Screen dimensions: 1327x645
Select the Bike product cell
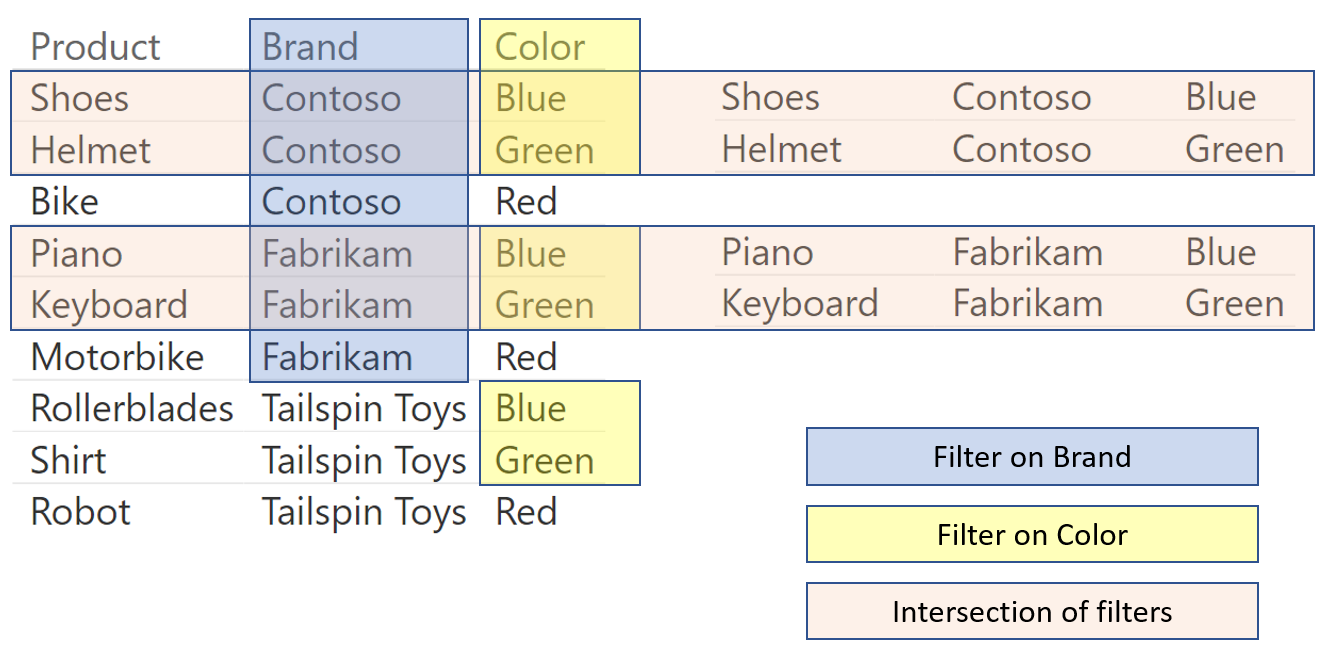(65, 202)
